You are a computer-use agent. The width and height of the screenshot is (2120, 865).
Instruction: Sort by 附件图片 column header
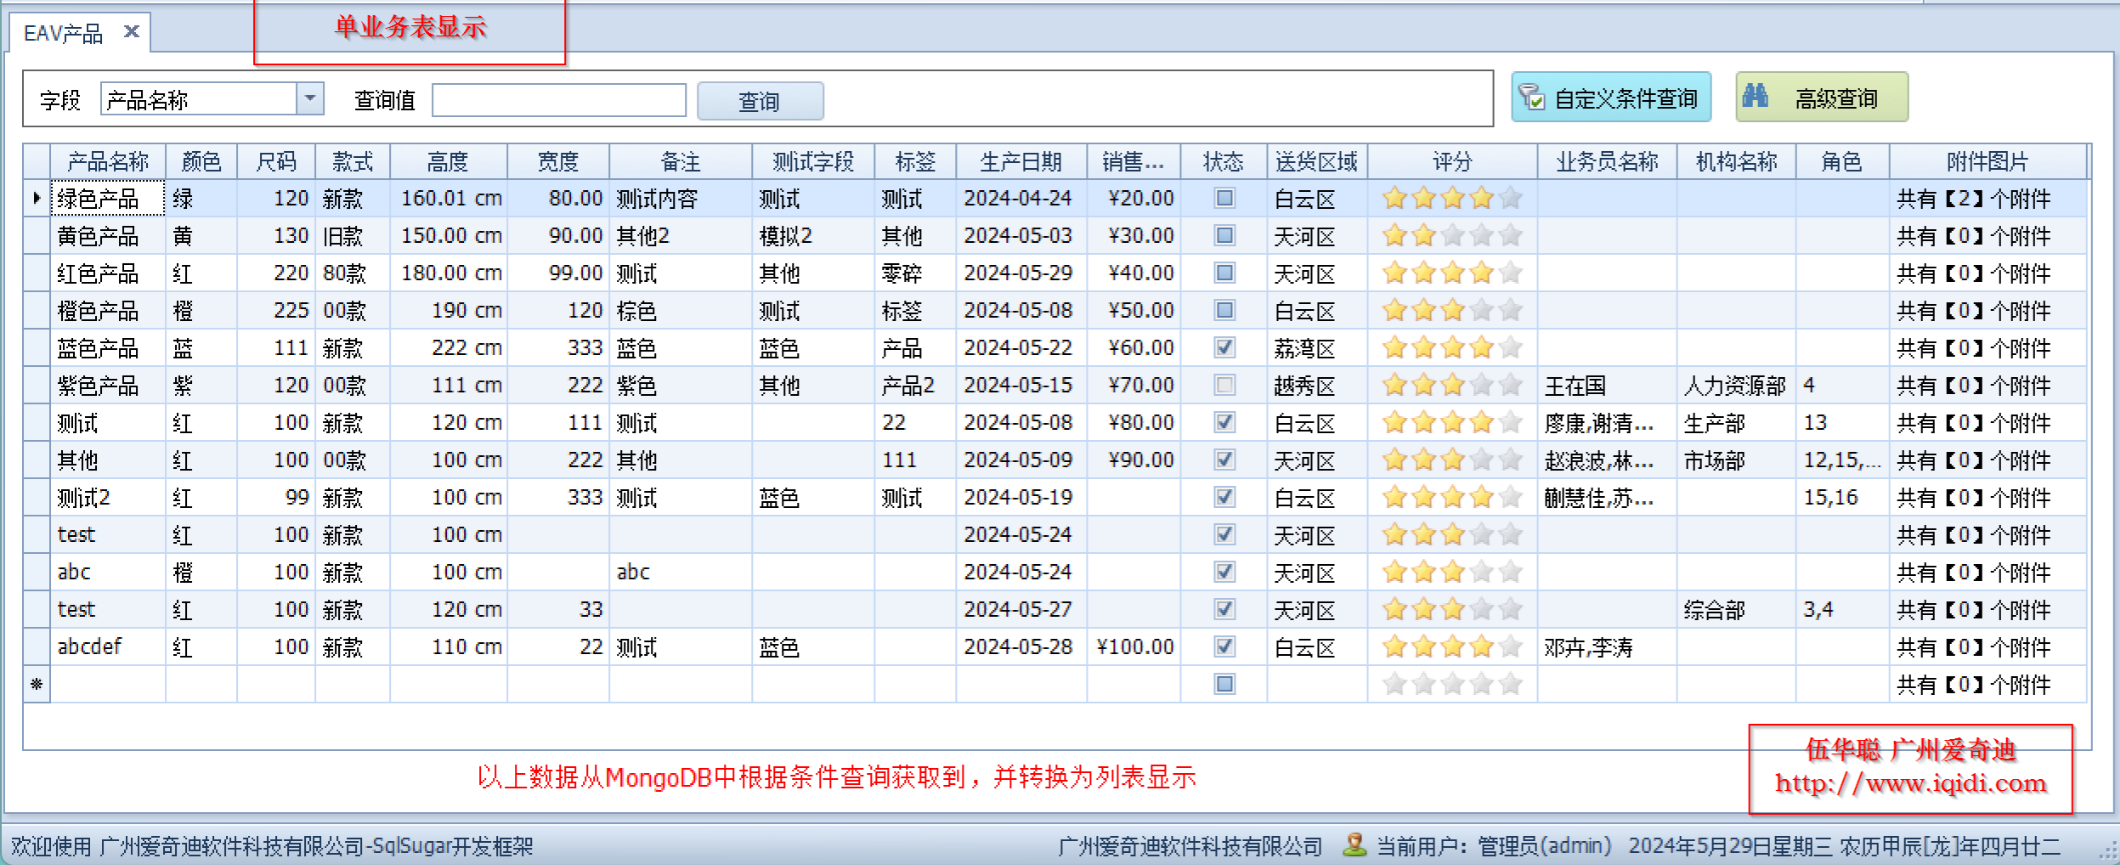pyautogui.click(x=1988, y=161)
